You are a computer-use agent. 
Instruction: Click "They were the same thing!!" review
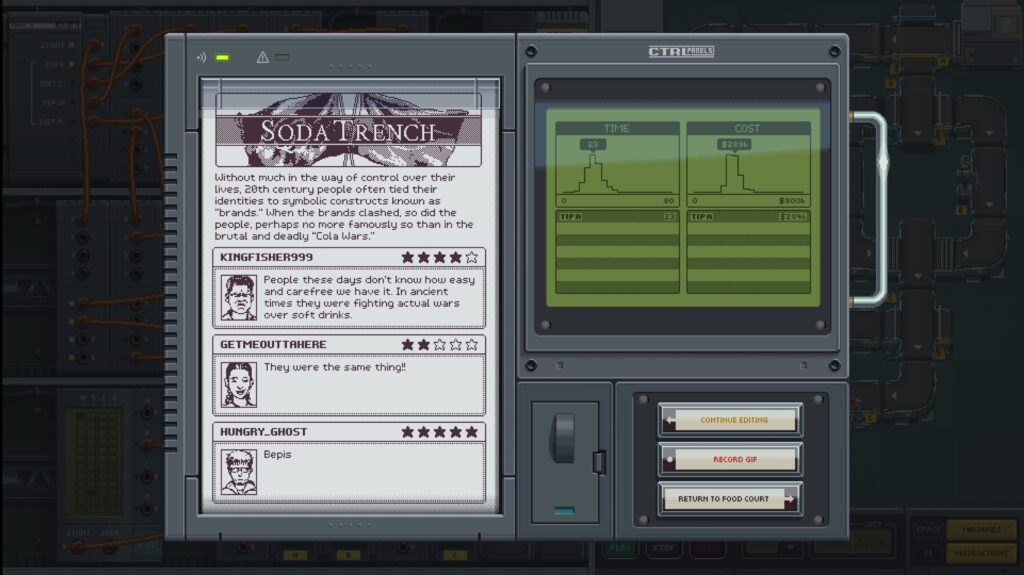click(334, 367)
